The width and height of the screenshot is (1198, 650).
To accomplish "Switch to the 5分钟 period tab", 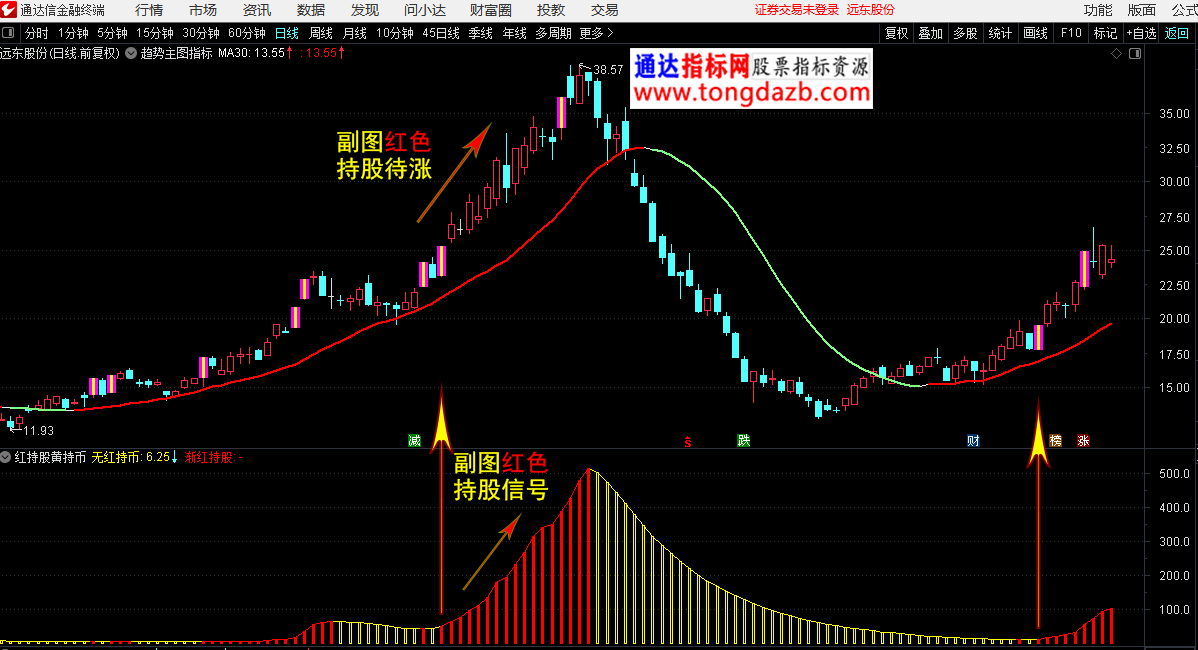I will click(x=112, y=33).
